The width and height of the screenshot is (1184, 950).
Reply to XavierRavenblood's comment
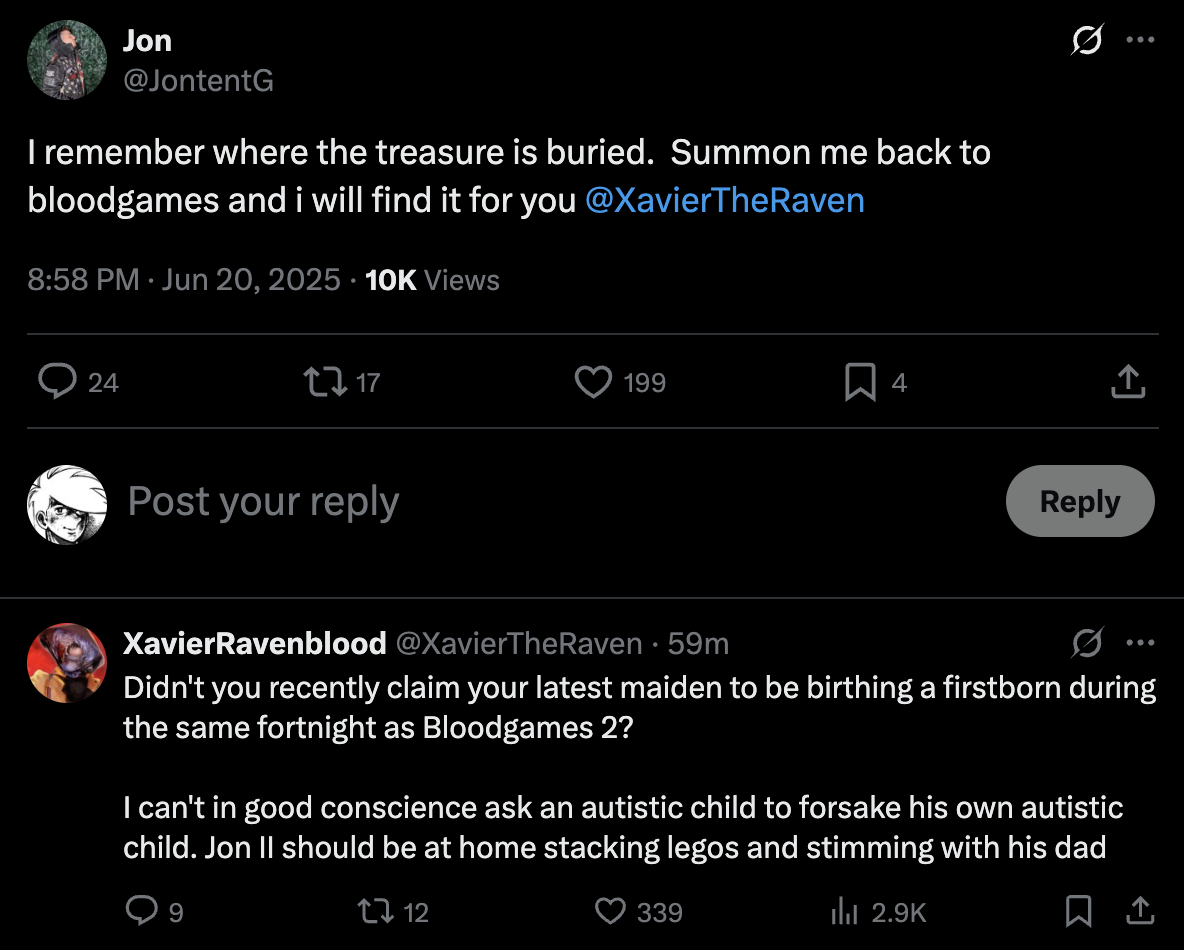[141, 911]
